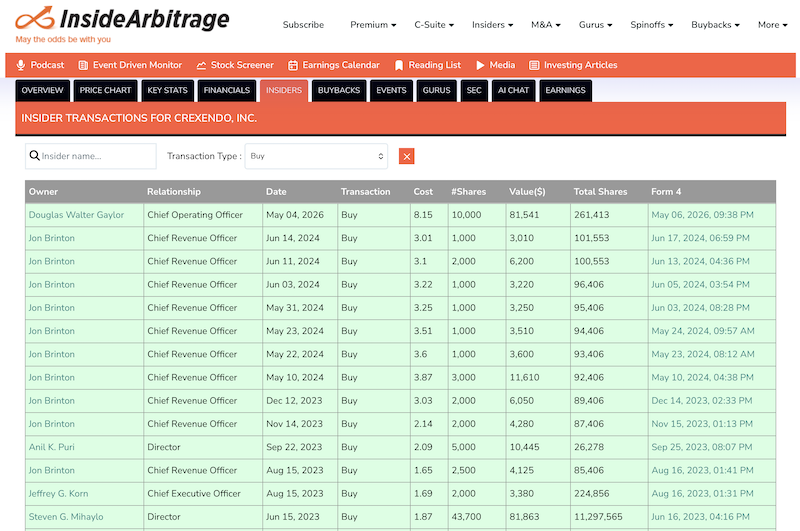The height and width of the screenshot is (531, 800).
Task: Select the Chief Operating Officer cell
Action: (203, 215)
